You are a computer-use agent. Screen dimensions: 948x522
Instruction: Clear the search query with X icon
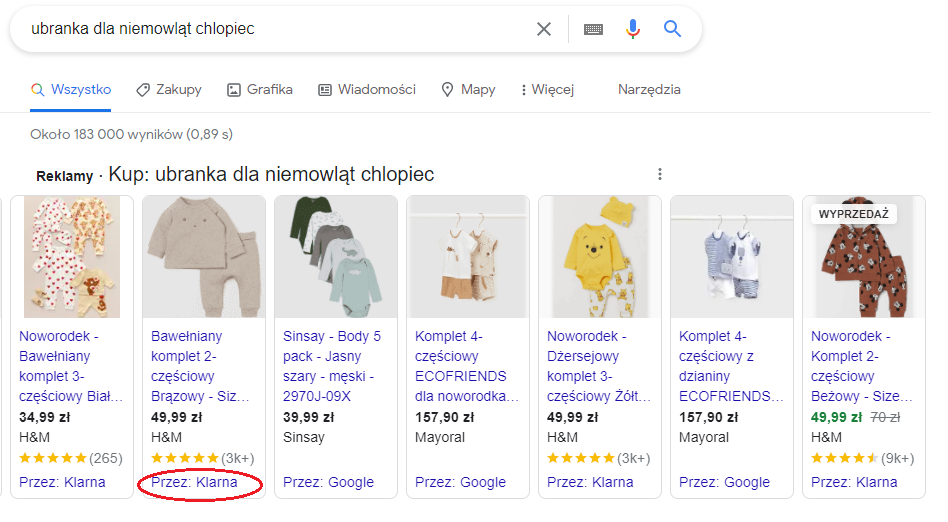544,29
